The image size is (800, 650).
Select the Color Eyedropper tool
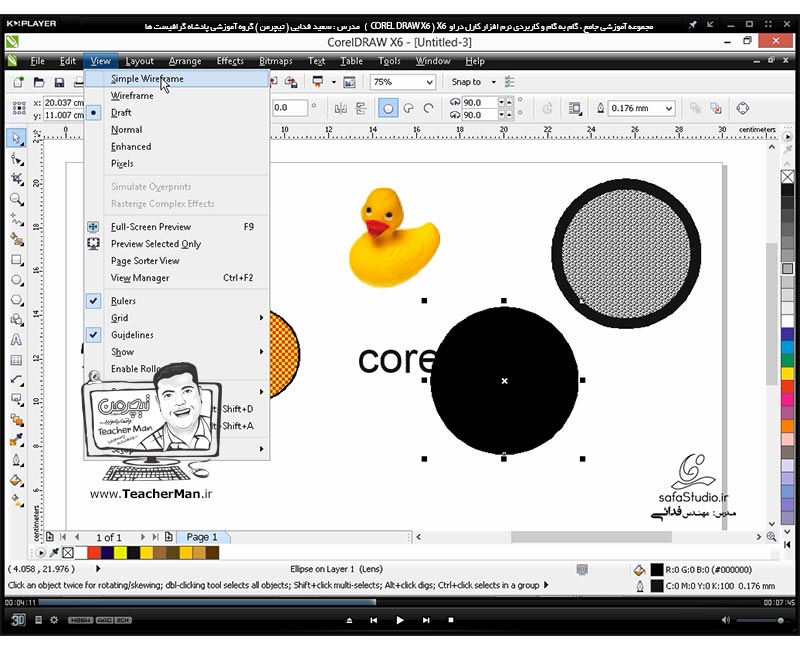coord(16,440)
